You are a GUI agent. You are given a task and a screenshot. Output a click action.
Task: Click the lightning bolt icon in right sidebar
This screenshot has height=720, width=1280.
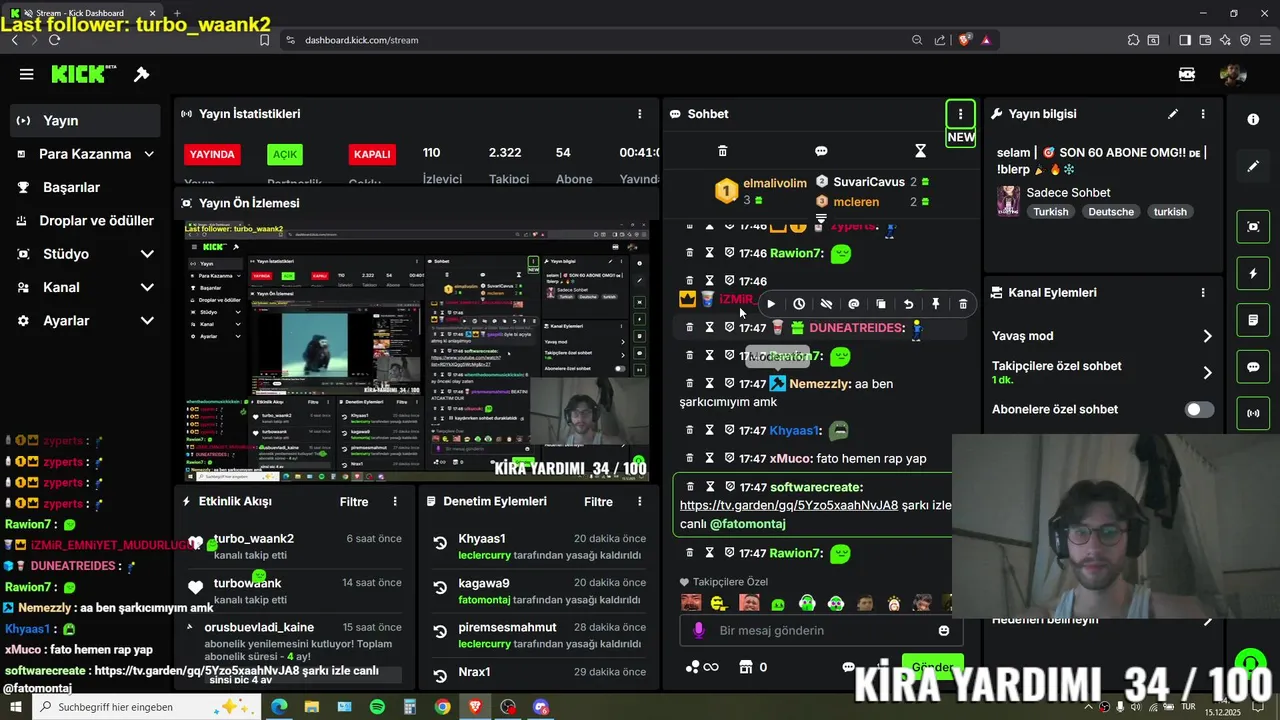pyautogui.click(x=1253, y=273)
